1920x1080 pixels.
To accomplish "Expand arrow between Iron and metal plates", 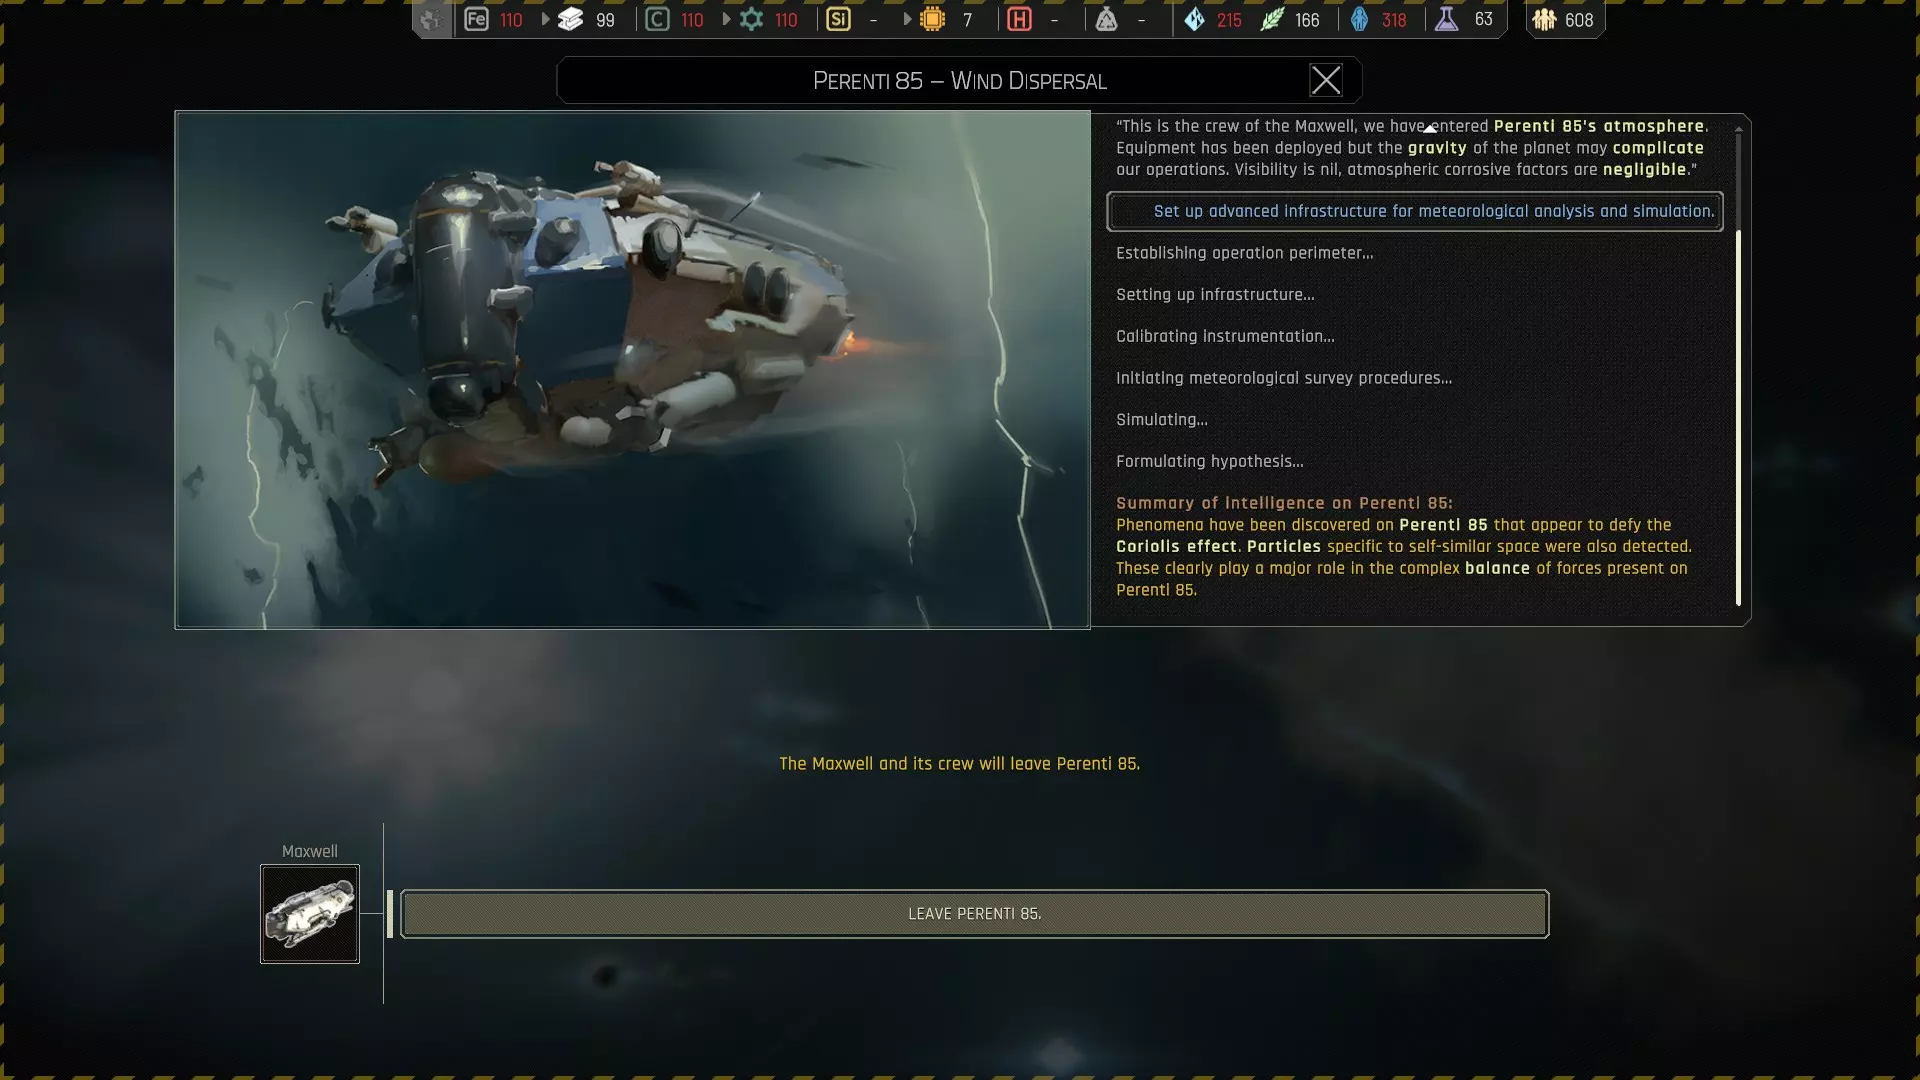I will pyautogui.click(x=545, y=19).
